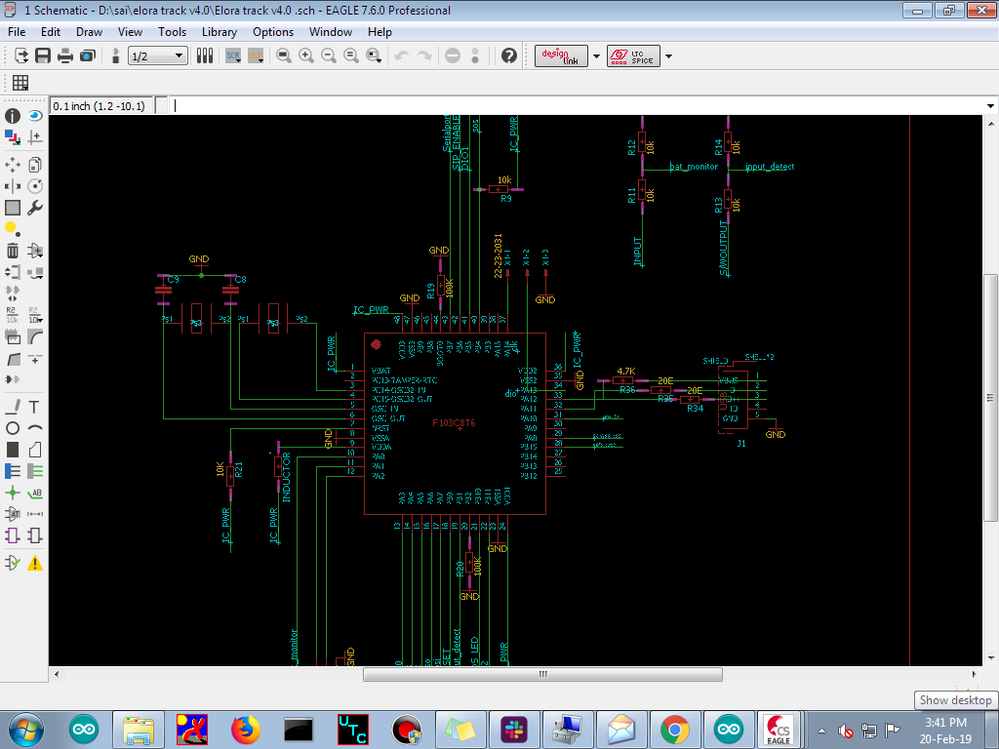Screen dimensions: 999x749
Task: Select the Move tool
Action: pyautogui.click(x=12, y=165)
